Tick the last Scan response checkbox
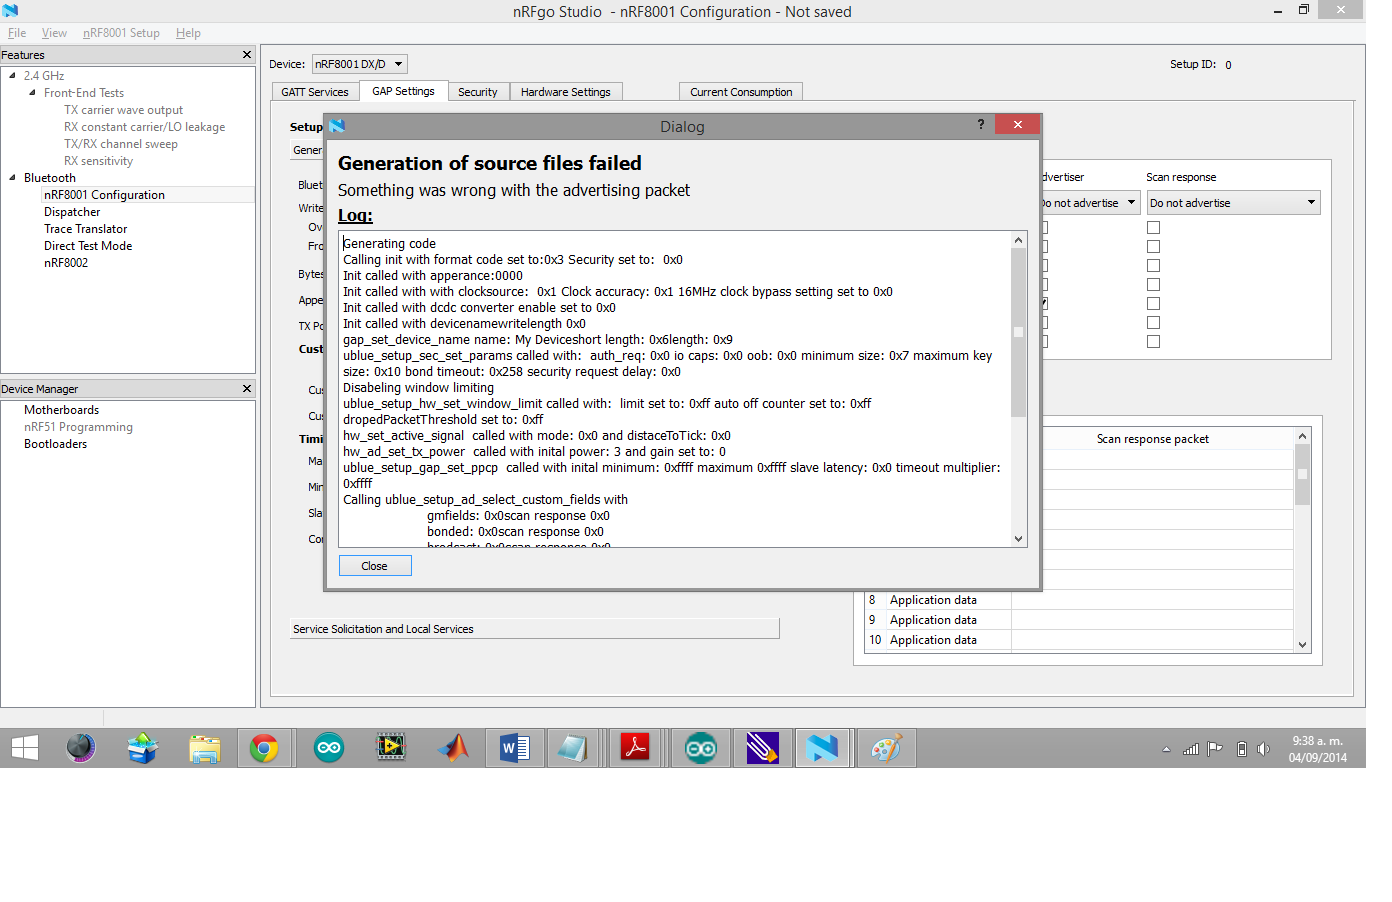 point(1153,342)
